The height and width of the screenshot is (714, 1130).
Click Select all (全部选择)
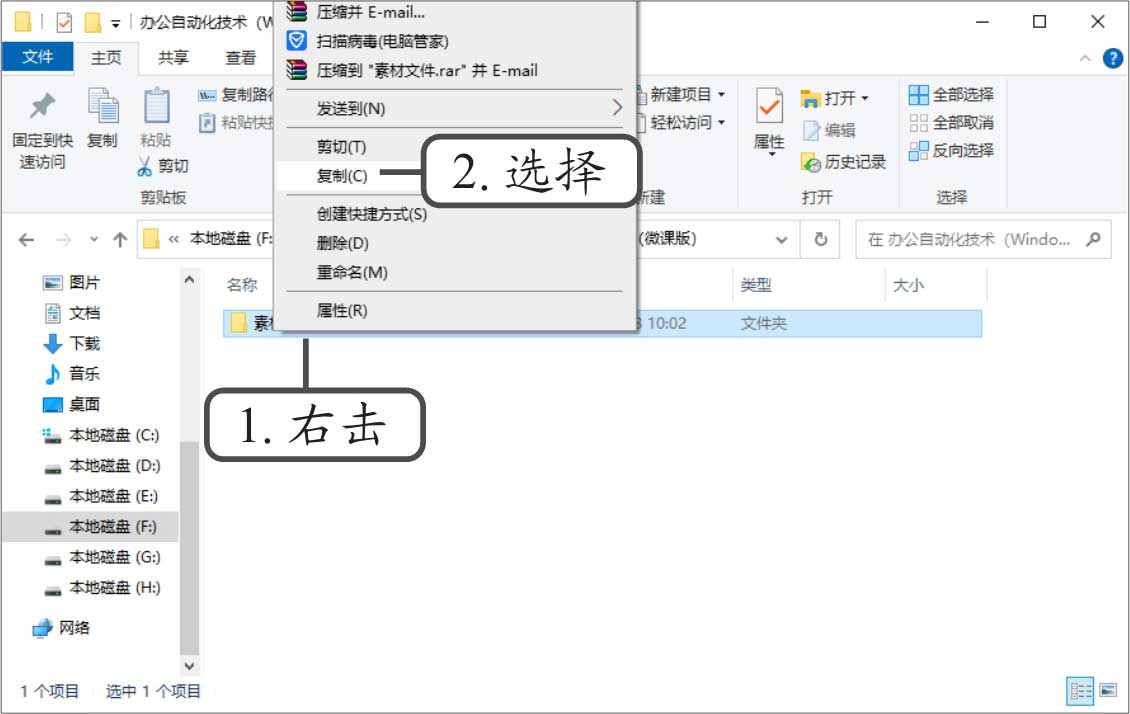[x=951, y=94]
